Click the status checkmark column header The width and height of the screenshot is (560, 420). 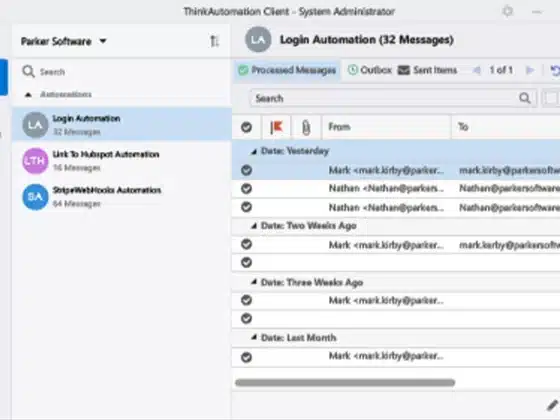246,127
